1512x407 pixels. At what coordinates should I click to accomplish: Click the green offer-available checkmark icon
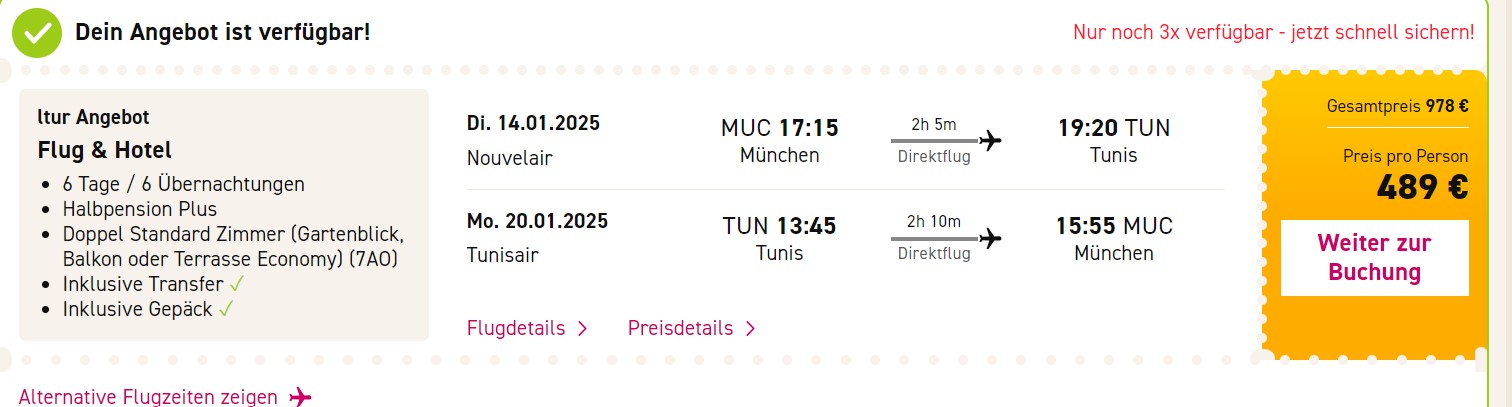[x=38, y=33]
